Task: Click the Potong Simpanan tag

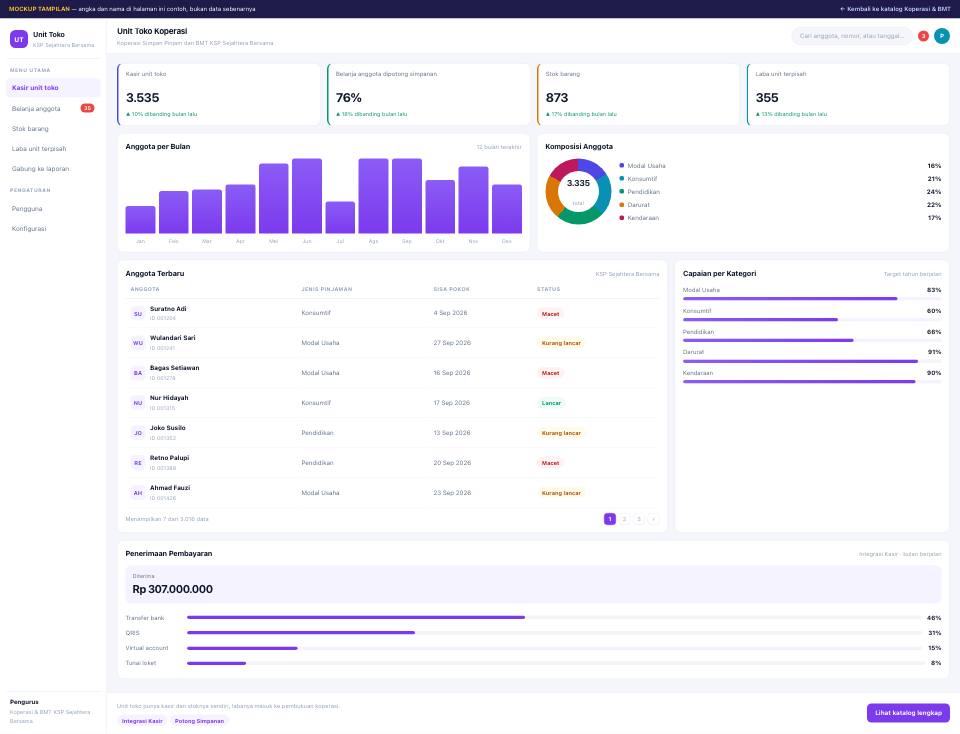Action: pyautogui.click(x=200, y=721)
